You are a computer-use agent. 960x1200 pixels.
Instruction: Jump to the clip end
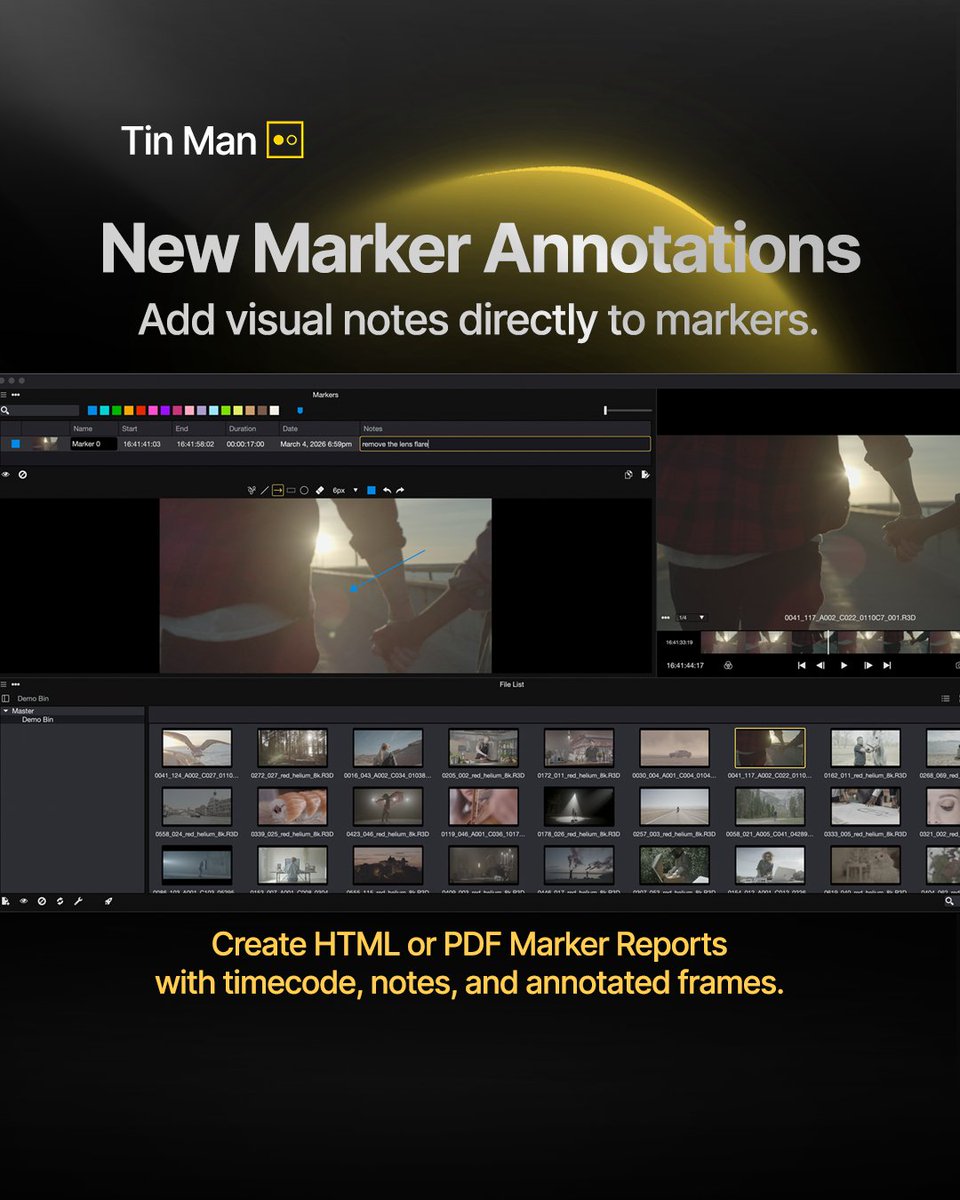(x=887, y=665)
